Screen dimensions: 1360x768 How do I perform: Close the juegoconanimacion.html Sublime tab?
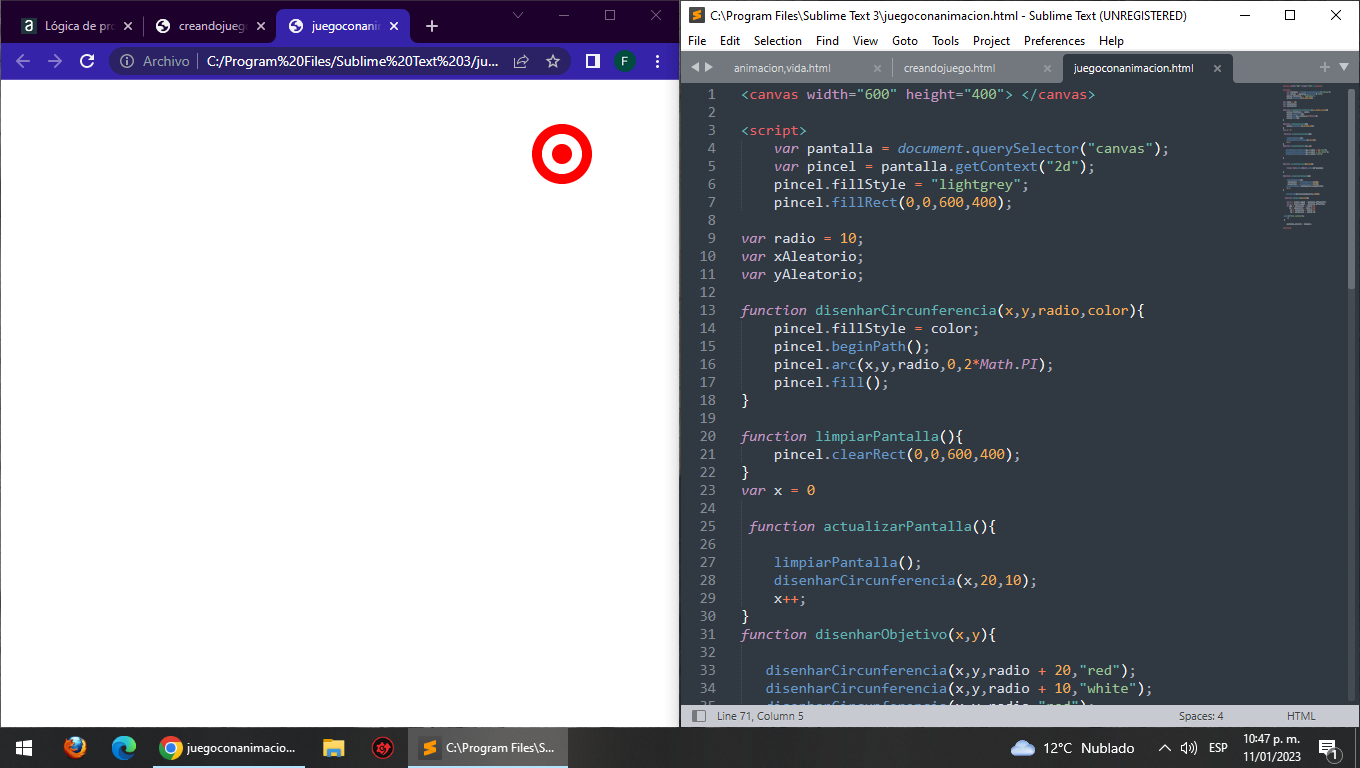click(x=1217, y=68)
